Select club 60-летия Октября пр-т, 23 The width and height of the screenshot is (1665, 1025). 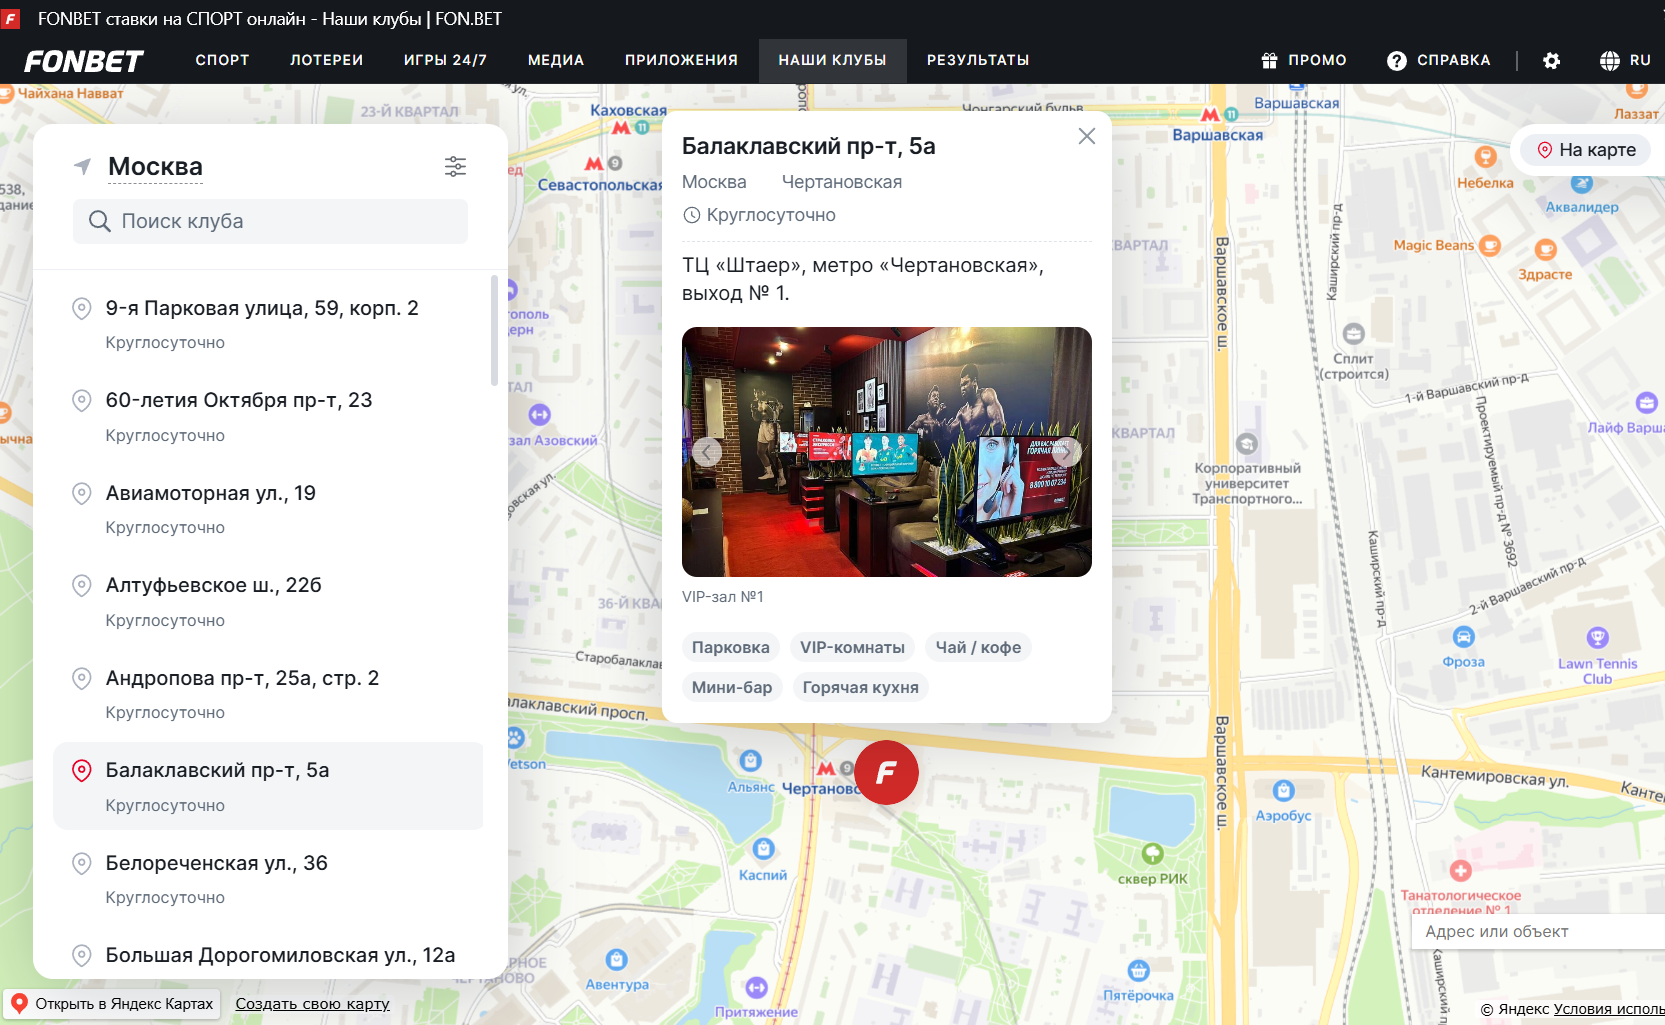coord(268,416)
